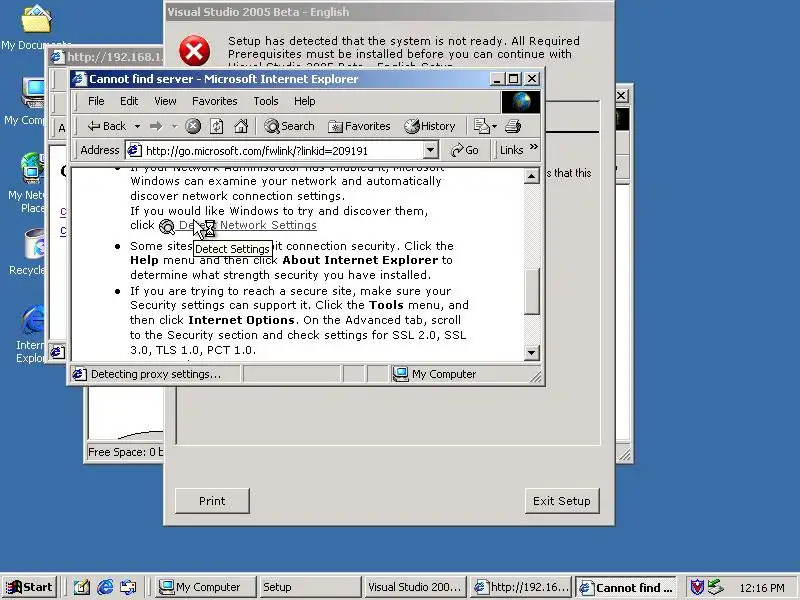The image size is (800, 600).
Task: Print the page with the printer icon
Action: 513,126
